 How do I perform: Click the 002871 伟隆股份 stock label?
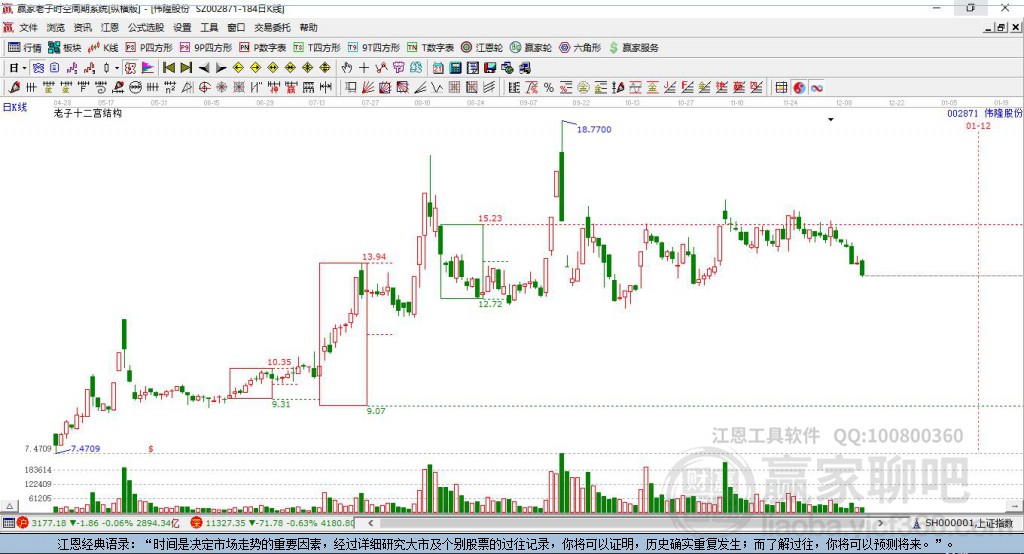point(985,113)
